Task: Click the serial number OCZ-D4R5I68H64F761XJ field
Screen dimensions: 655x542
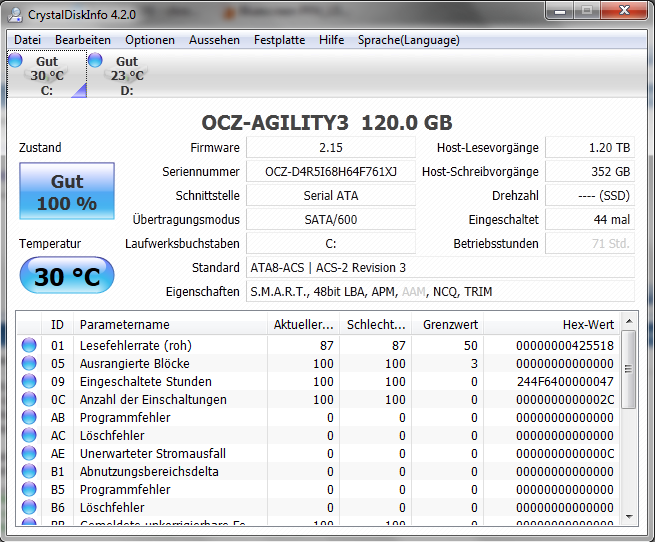Action: coord(331,171)
